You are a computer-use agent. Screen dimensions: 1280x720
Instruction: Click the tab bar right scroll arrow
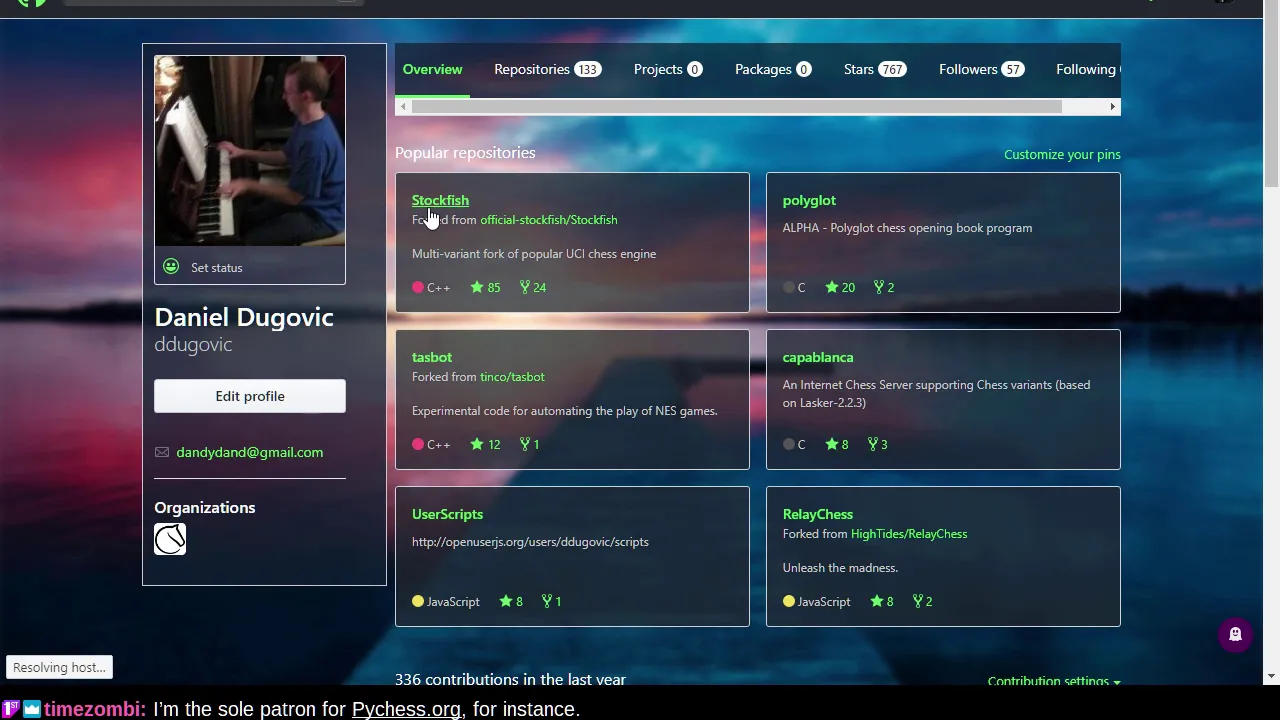pyautogui.click(x=1112, y=106)
